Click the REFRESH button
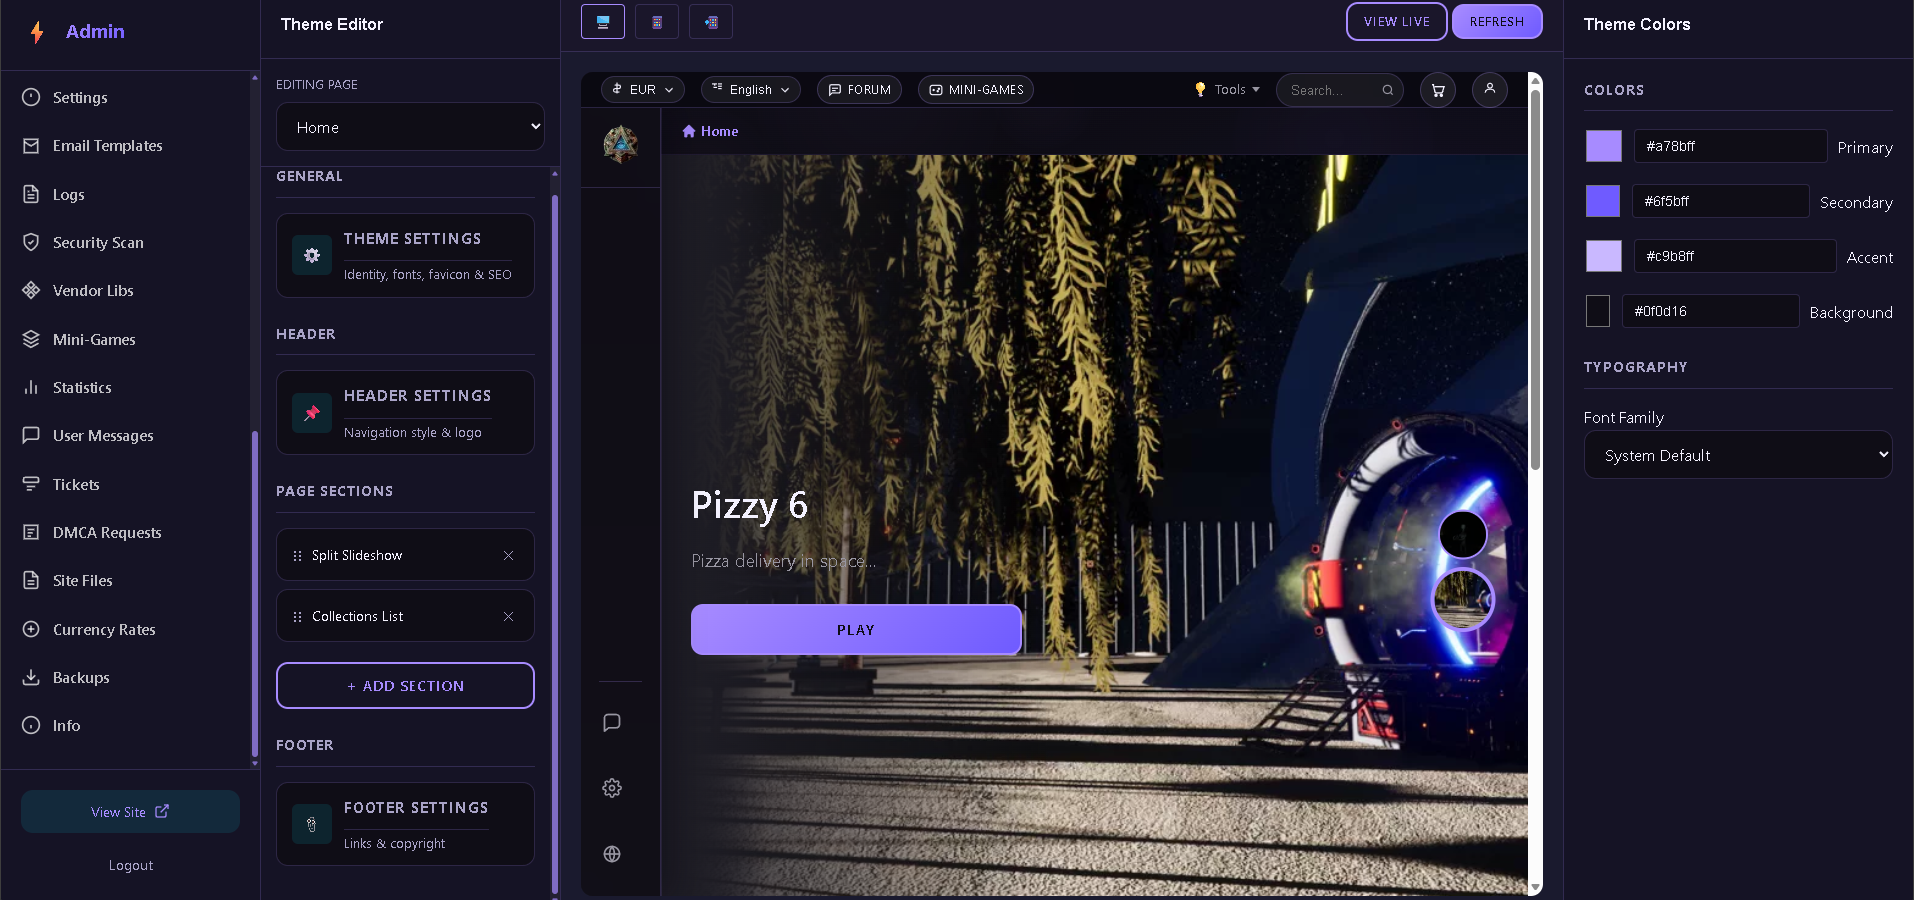This screenshot has height=900, width=1914. [1497, 21]
